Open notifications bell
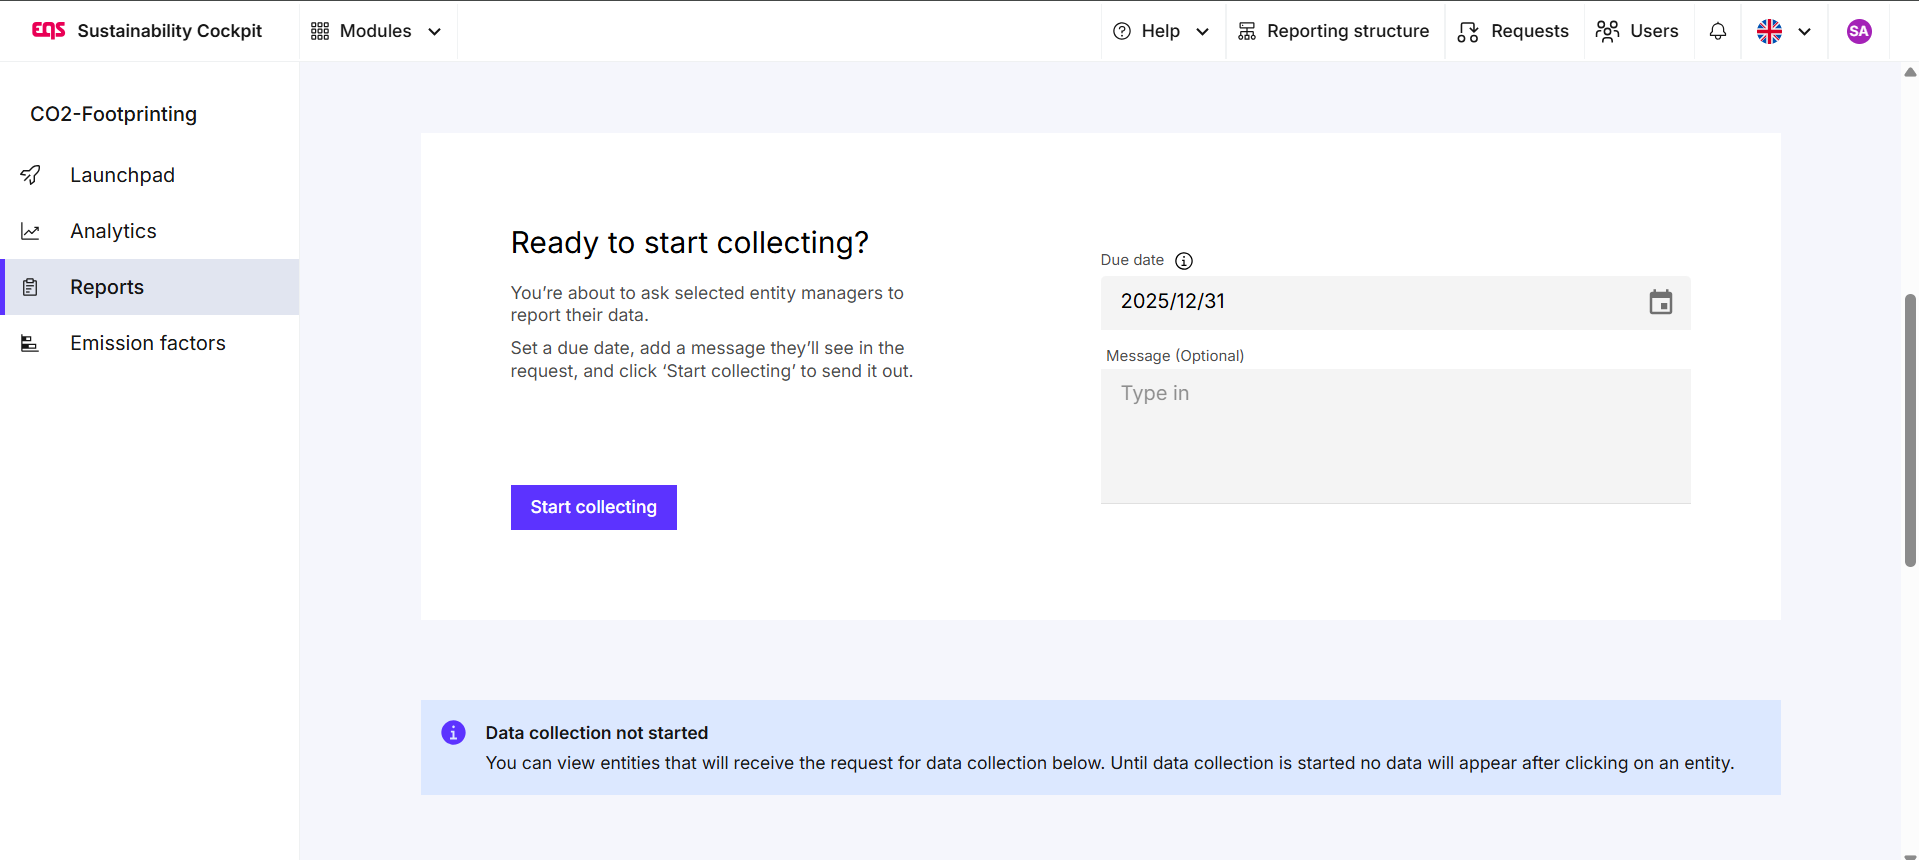The image size is (1919, 860). click(1718, 31)
